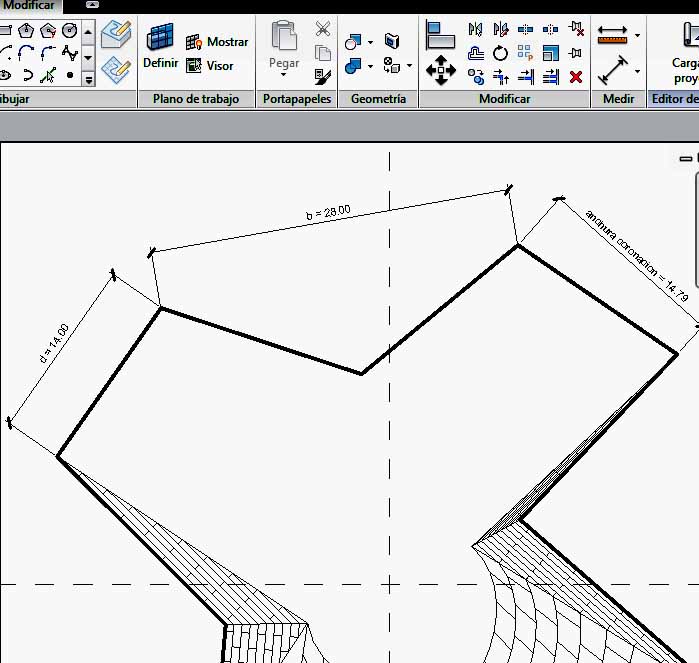Click the Align tool icon
Screen dimensions: 699x663
[x=440, y=36]
